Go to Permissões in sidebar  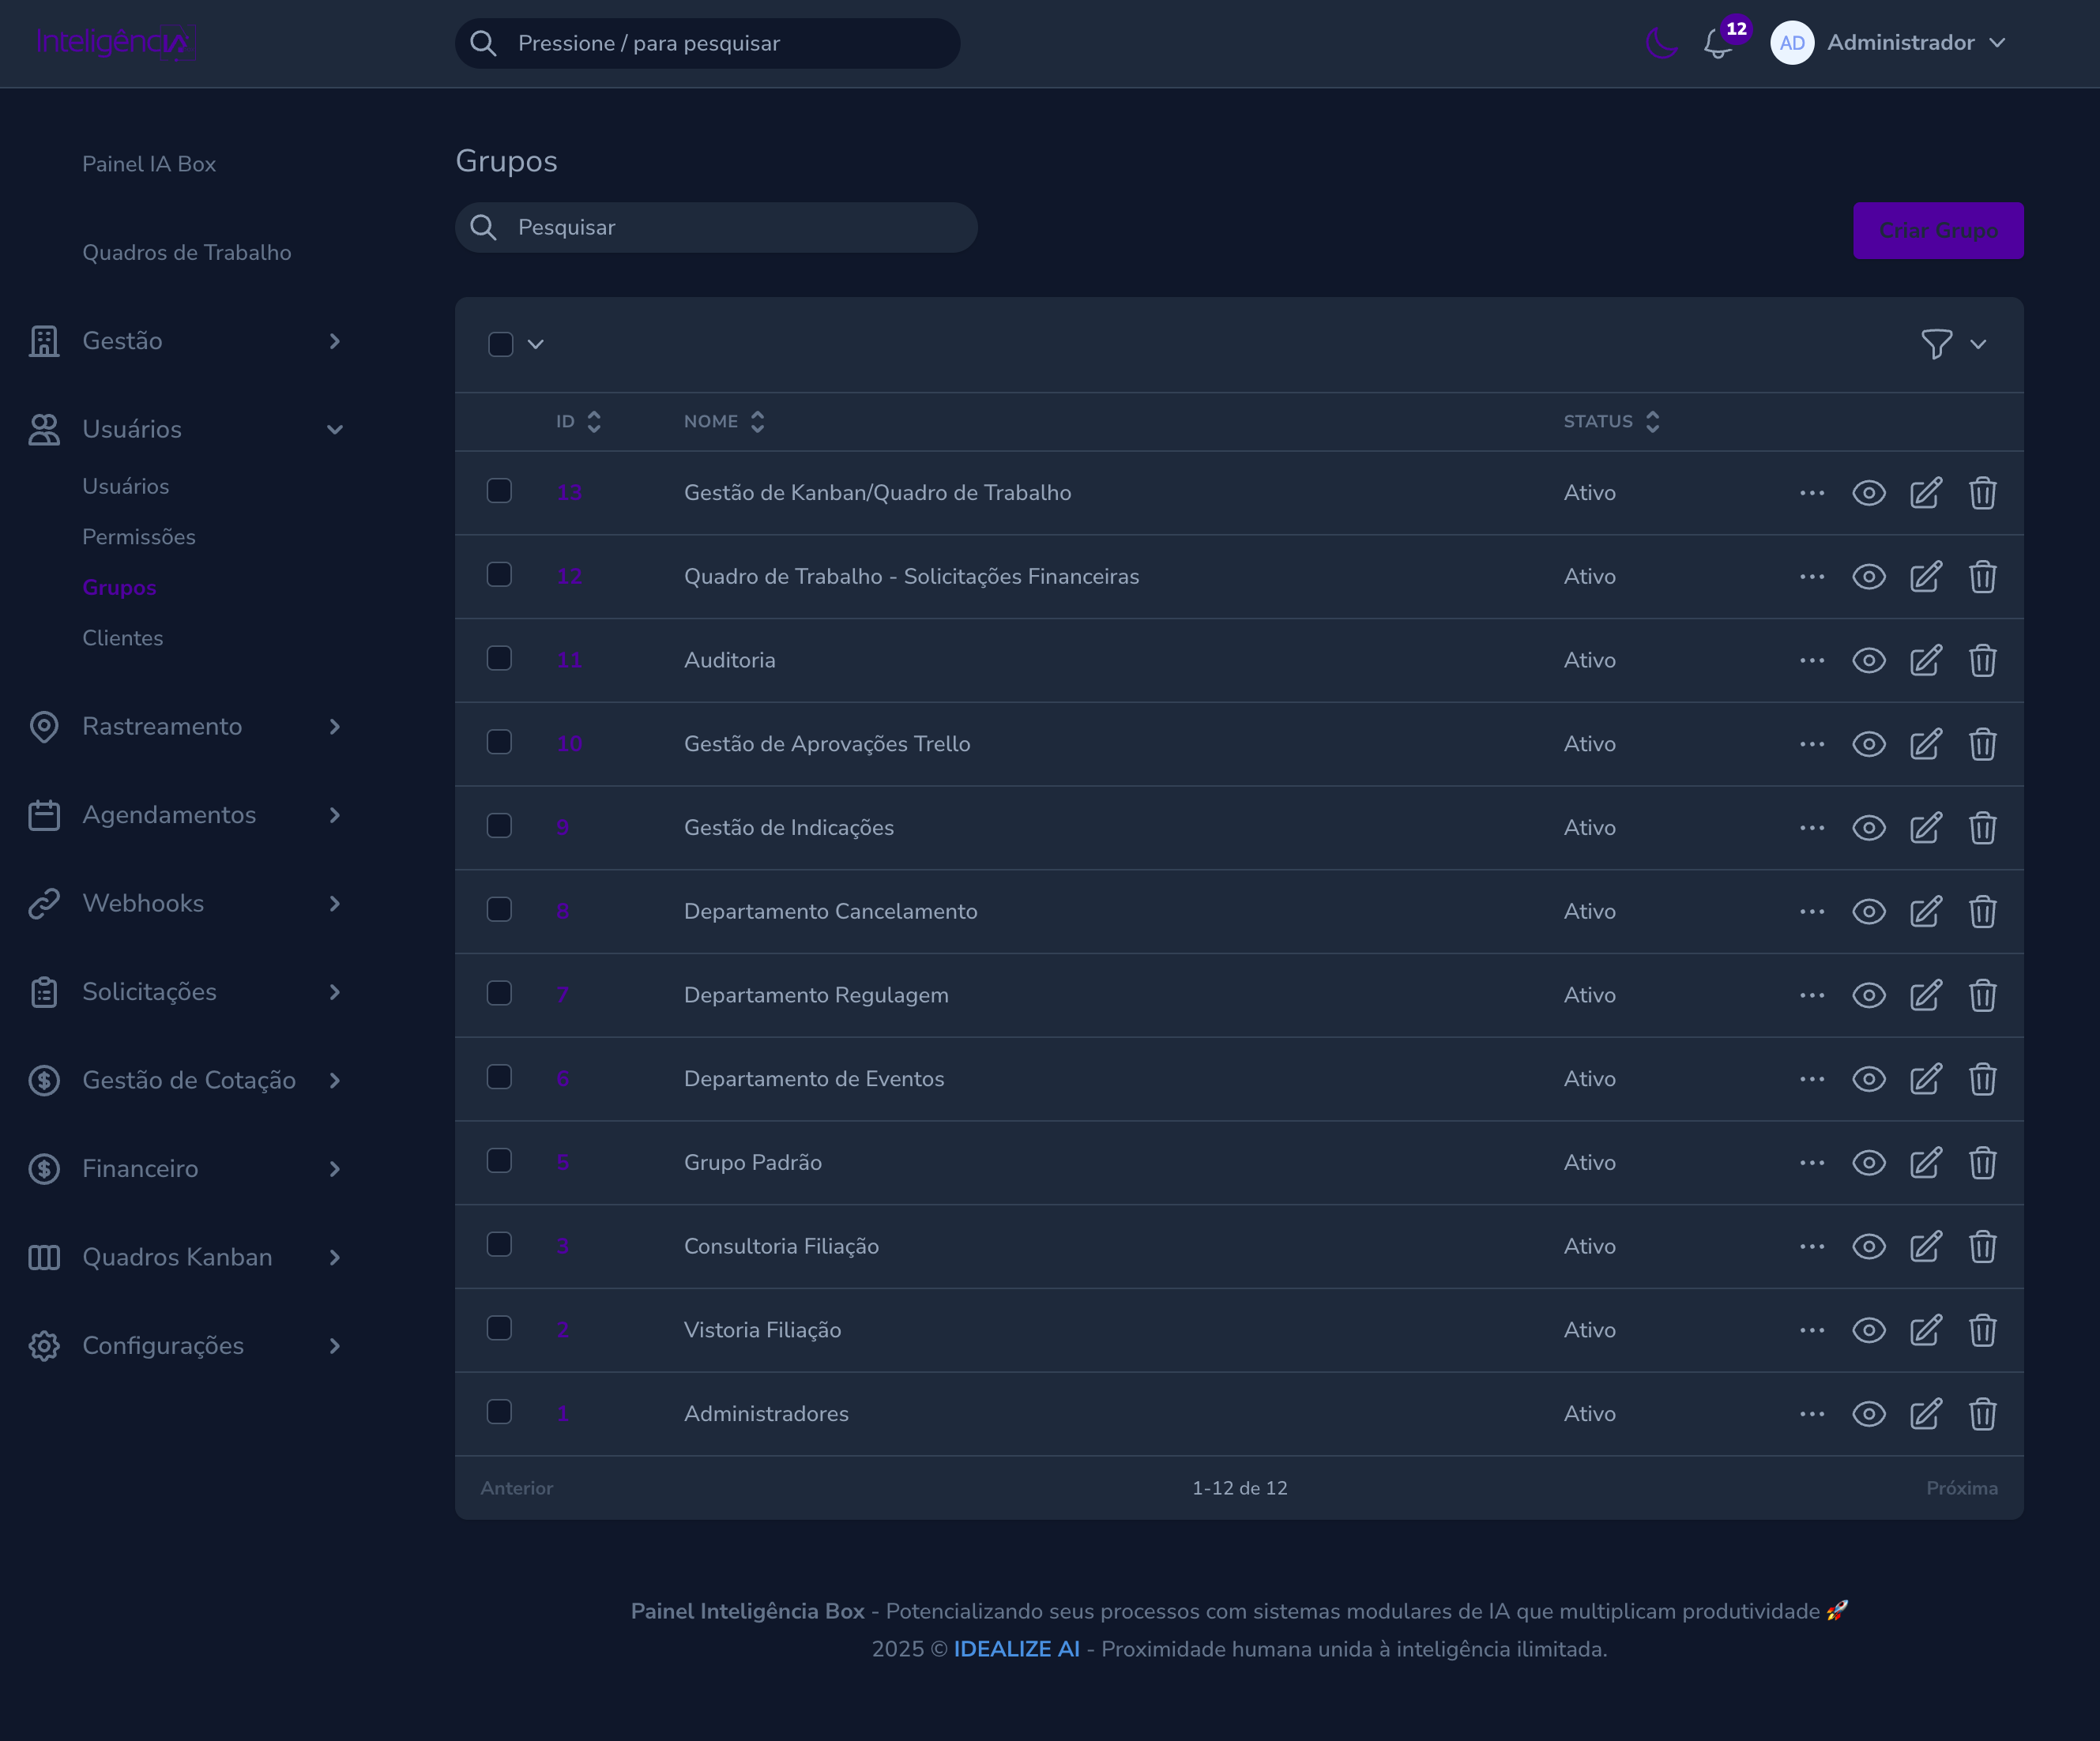pos(139,537)
